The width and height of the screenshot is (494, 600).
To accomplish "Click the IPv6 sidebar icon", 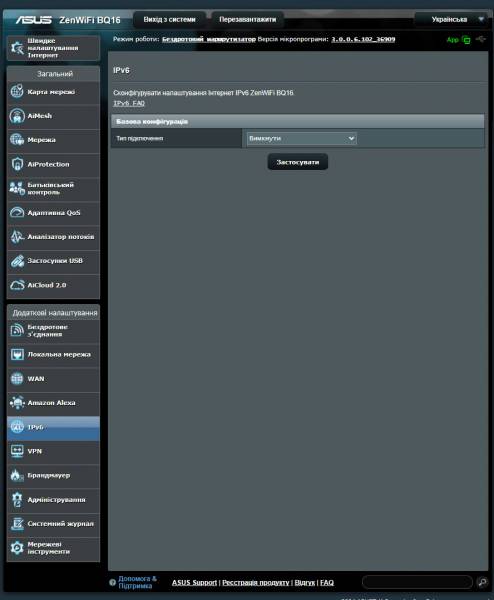I will pos(17,427).
